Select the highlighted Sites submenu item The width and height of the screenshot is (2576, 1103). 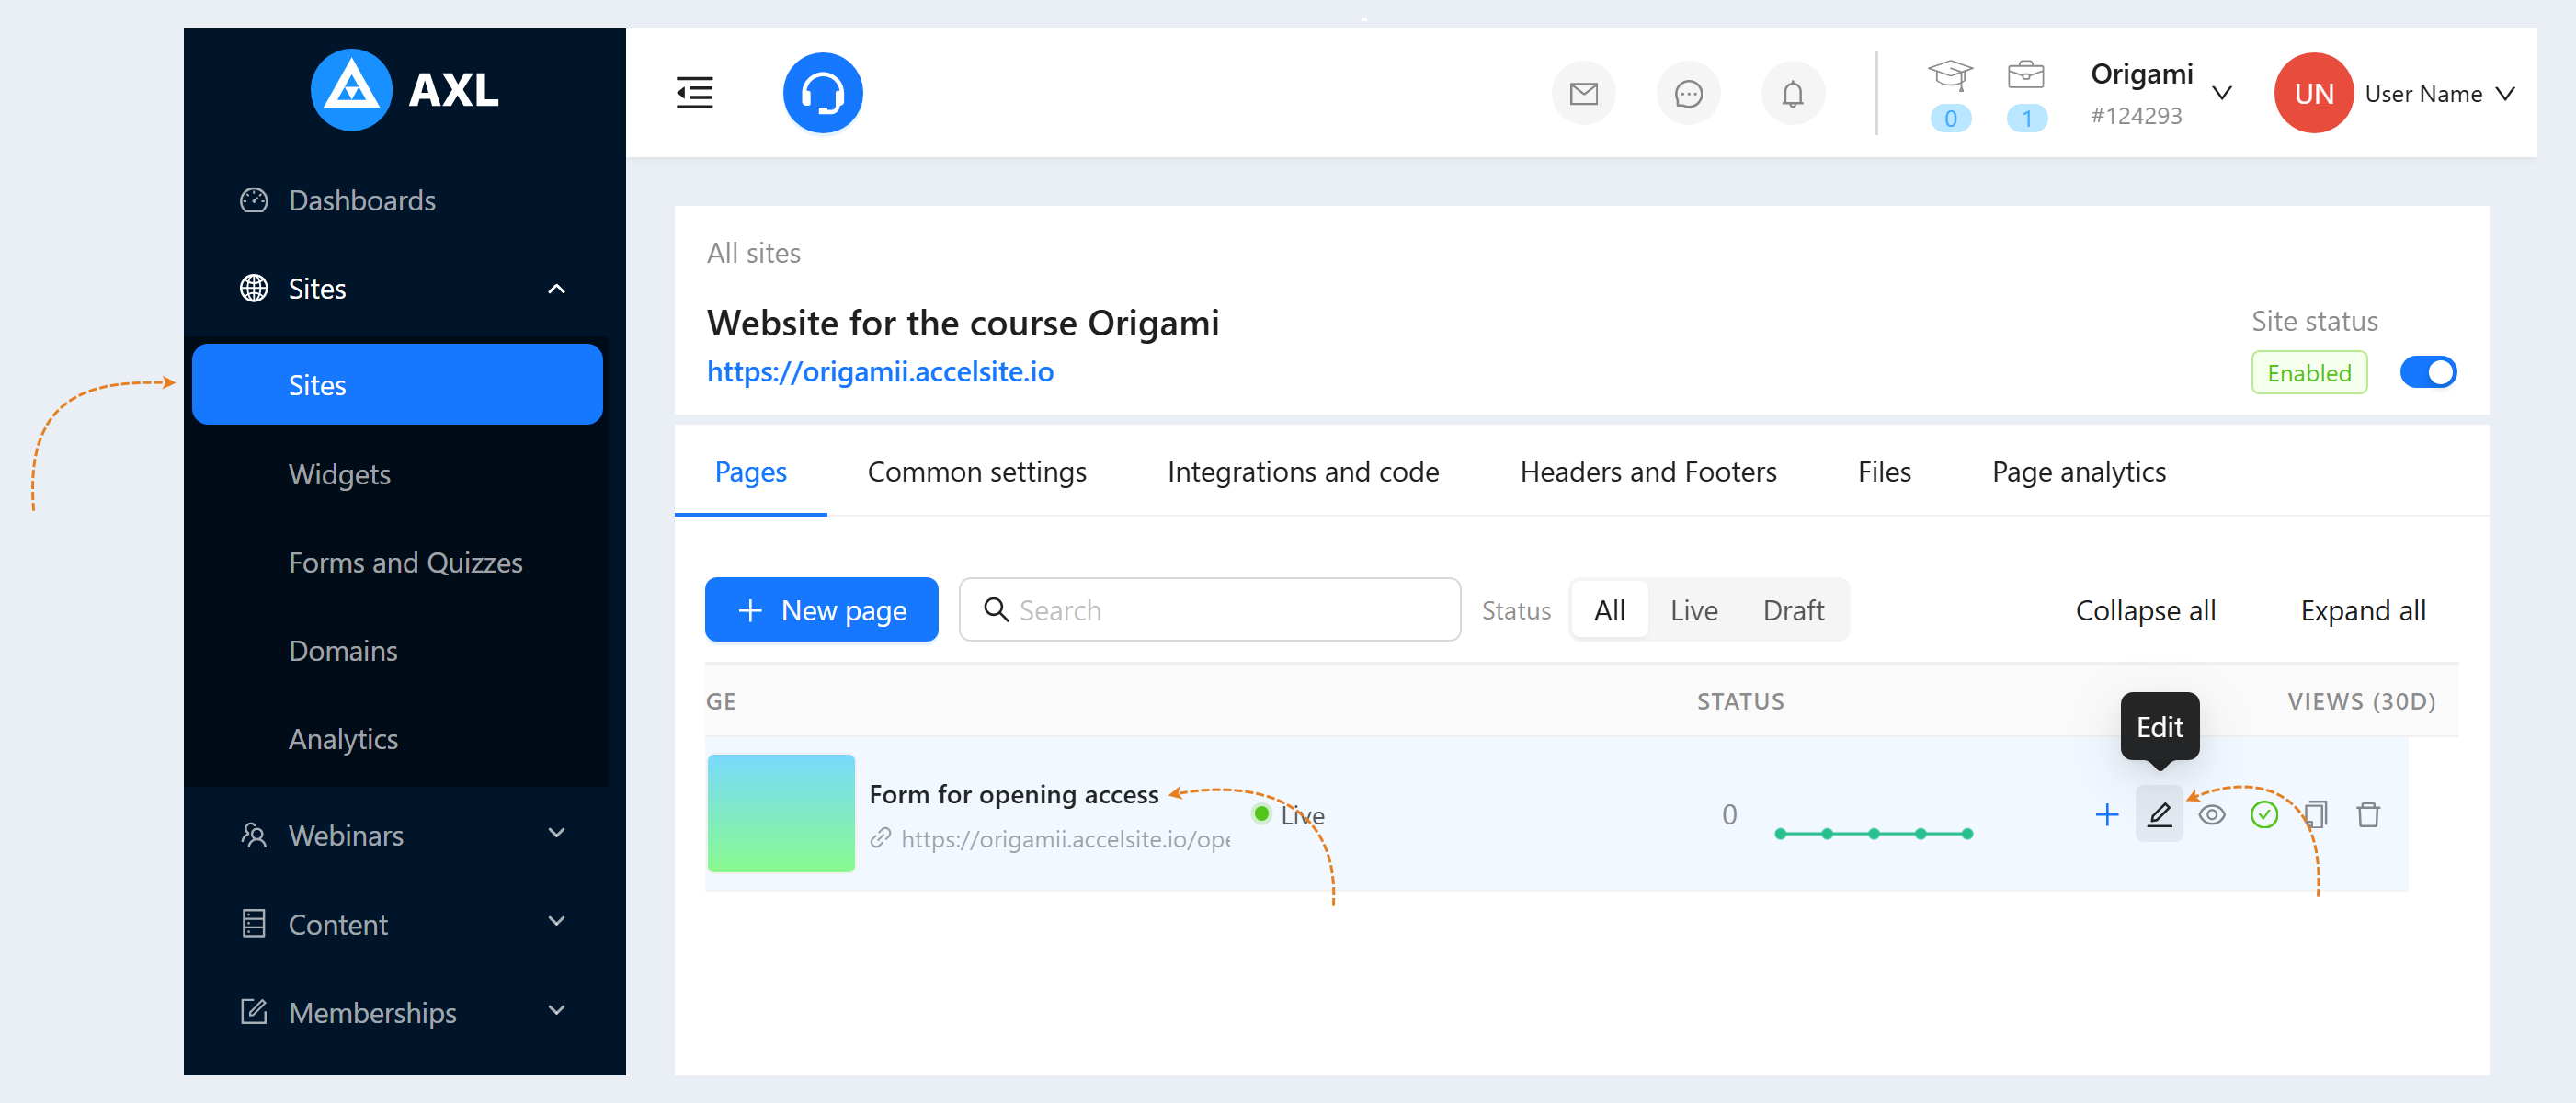point(397,384)
